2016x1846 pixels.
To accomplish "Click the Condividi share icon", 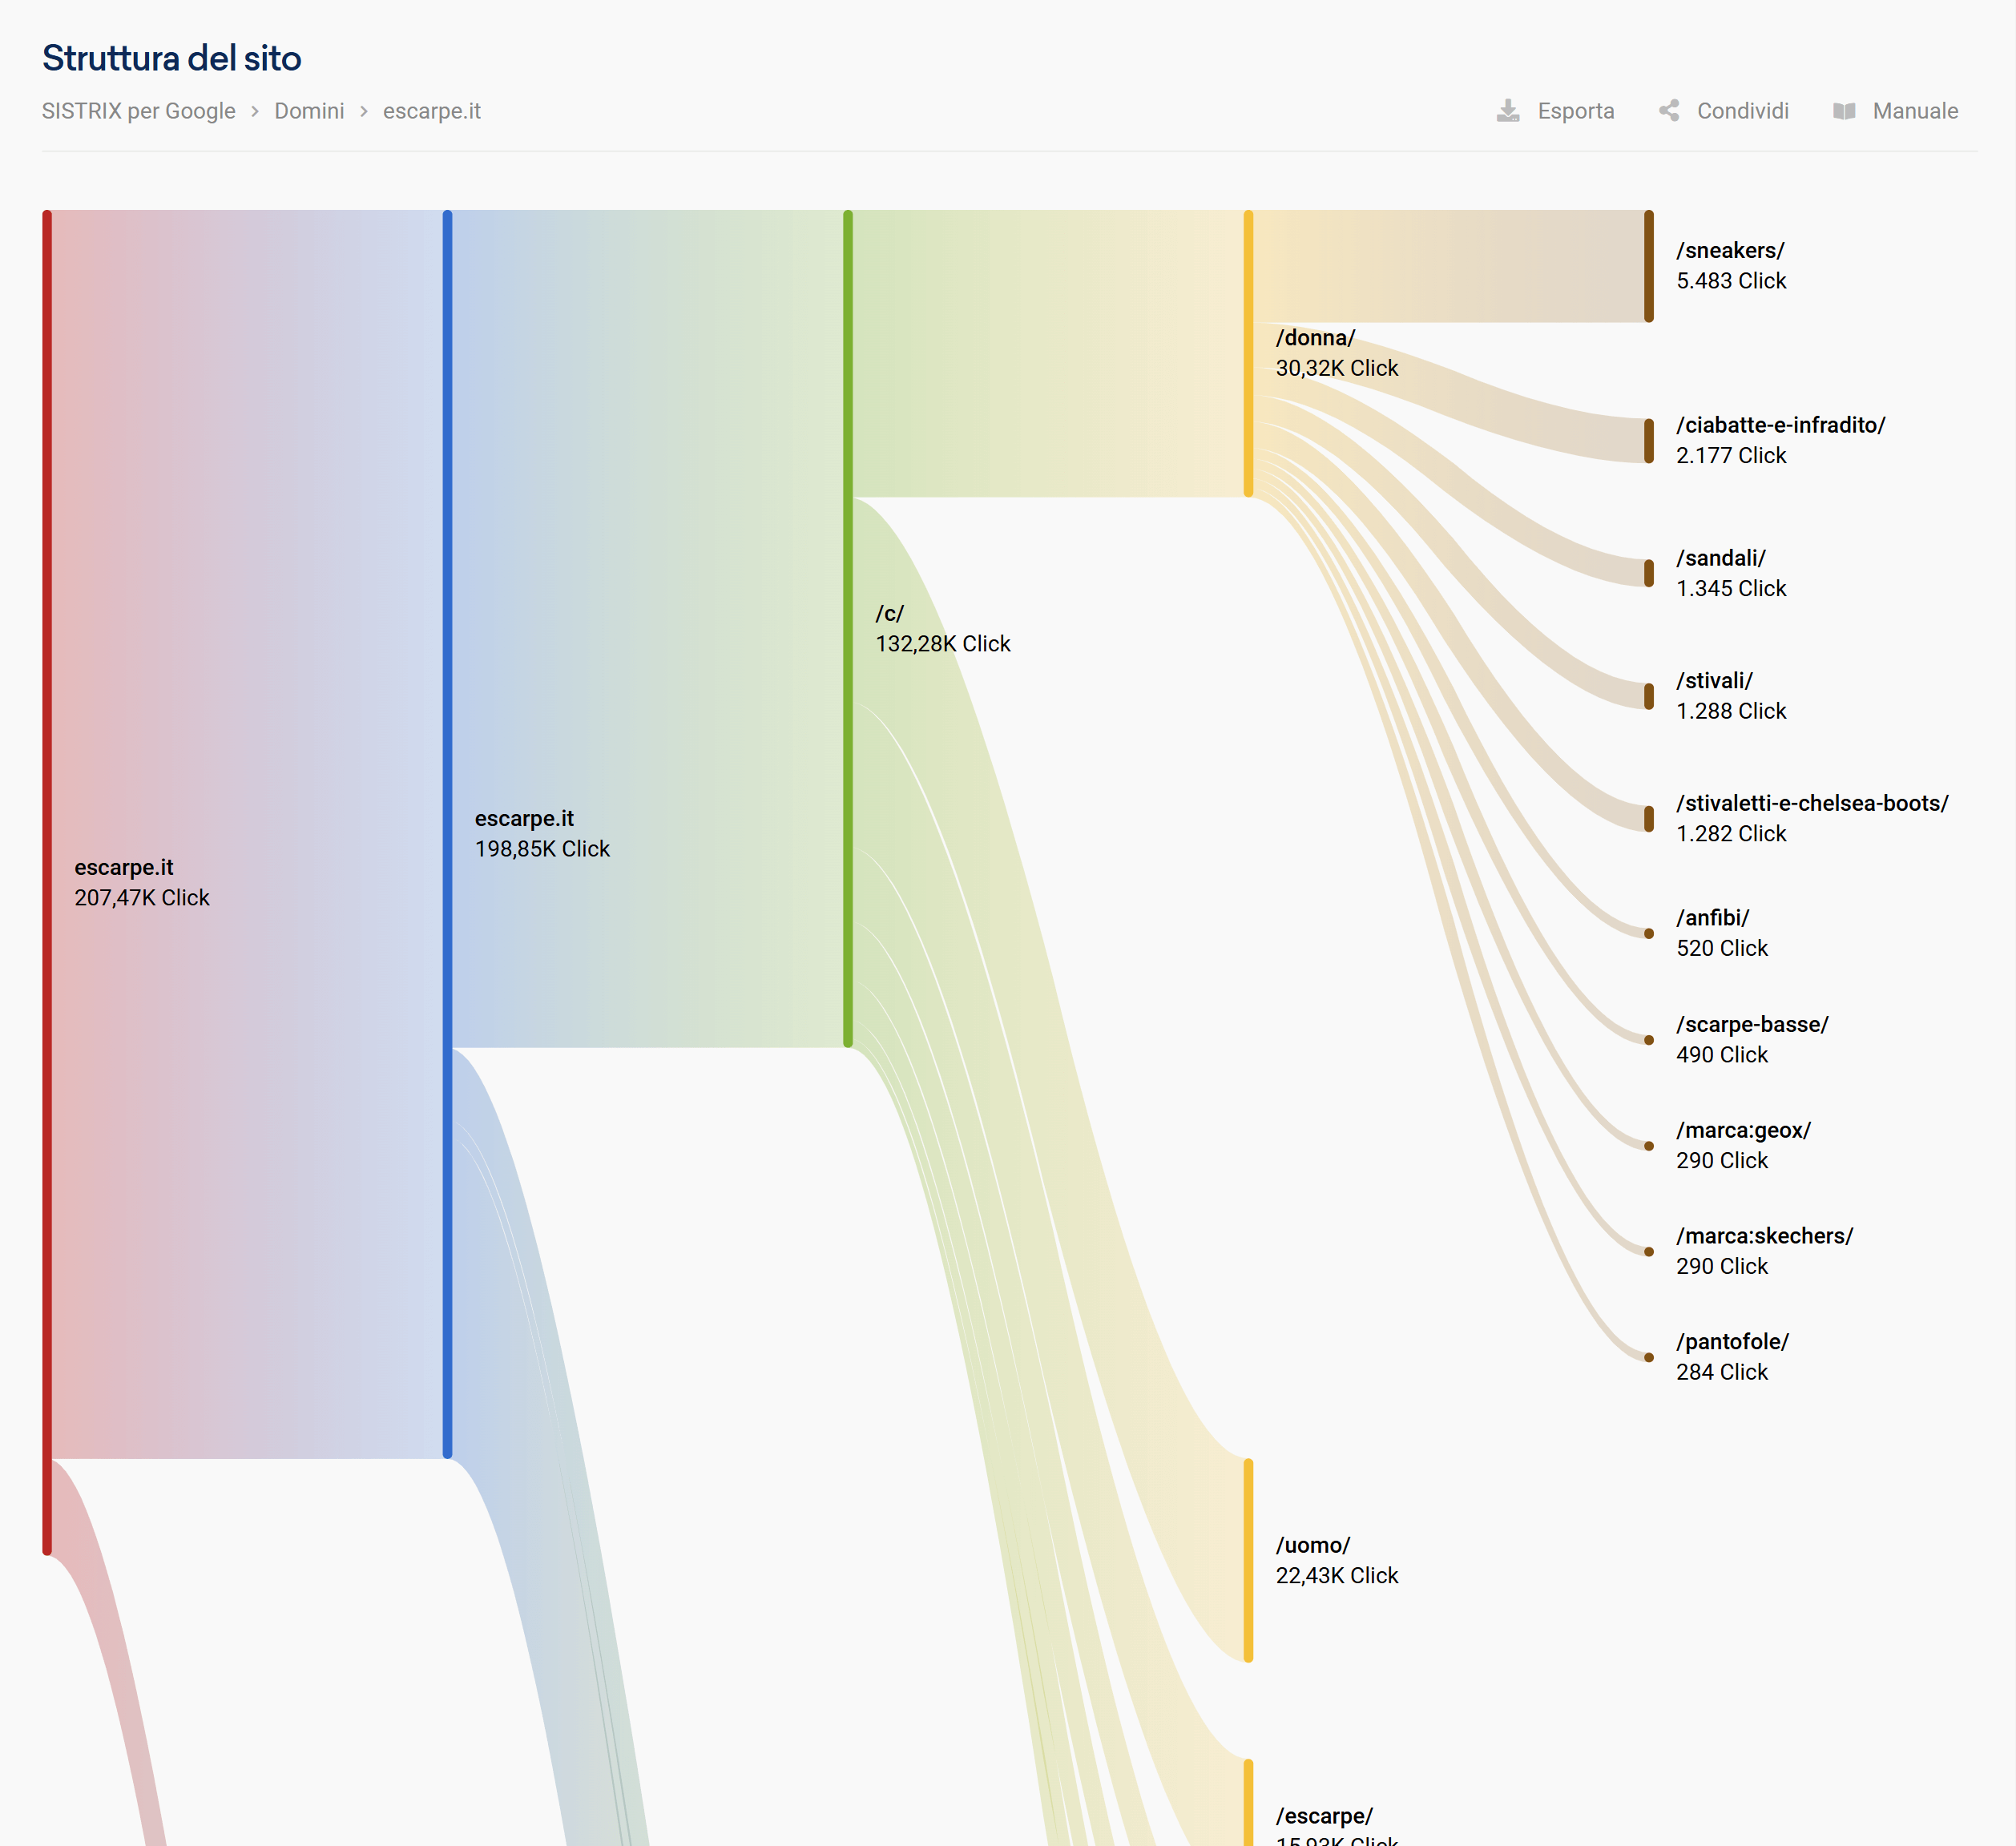I will (1669, 111).
